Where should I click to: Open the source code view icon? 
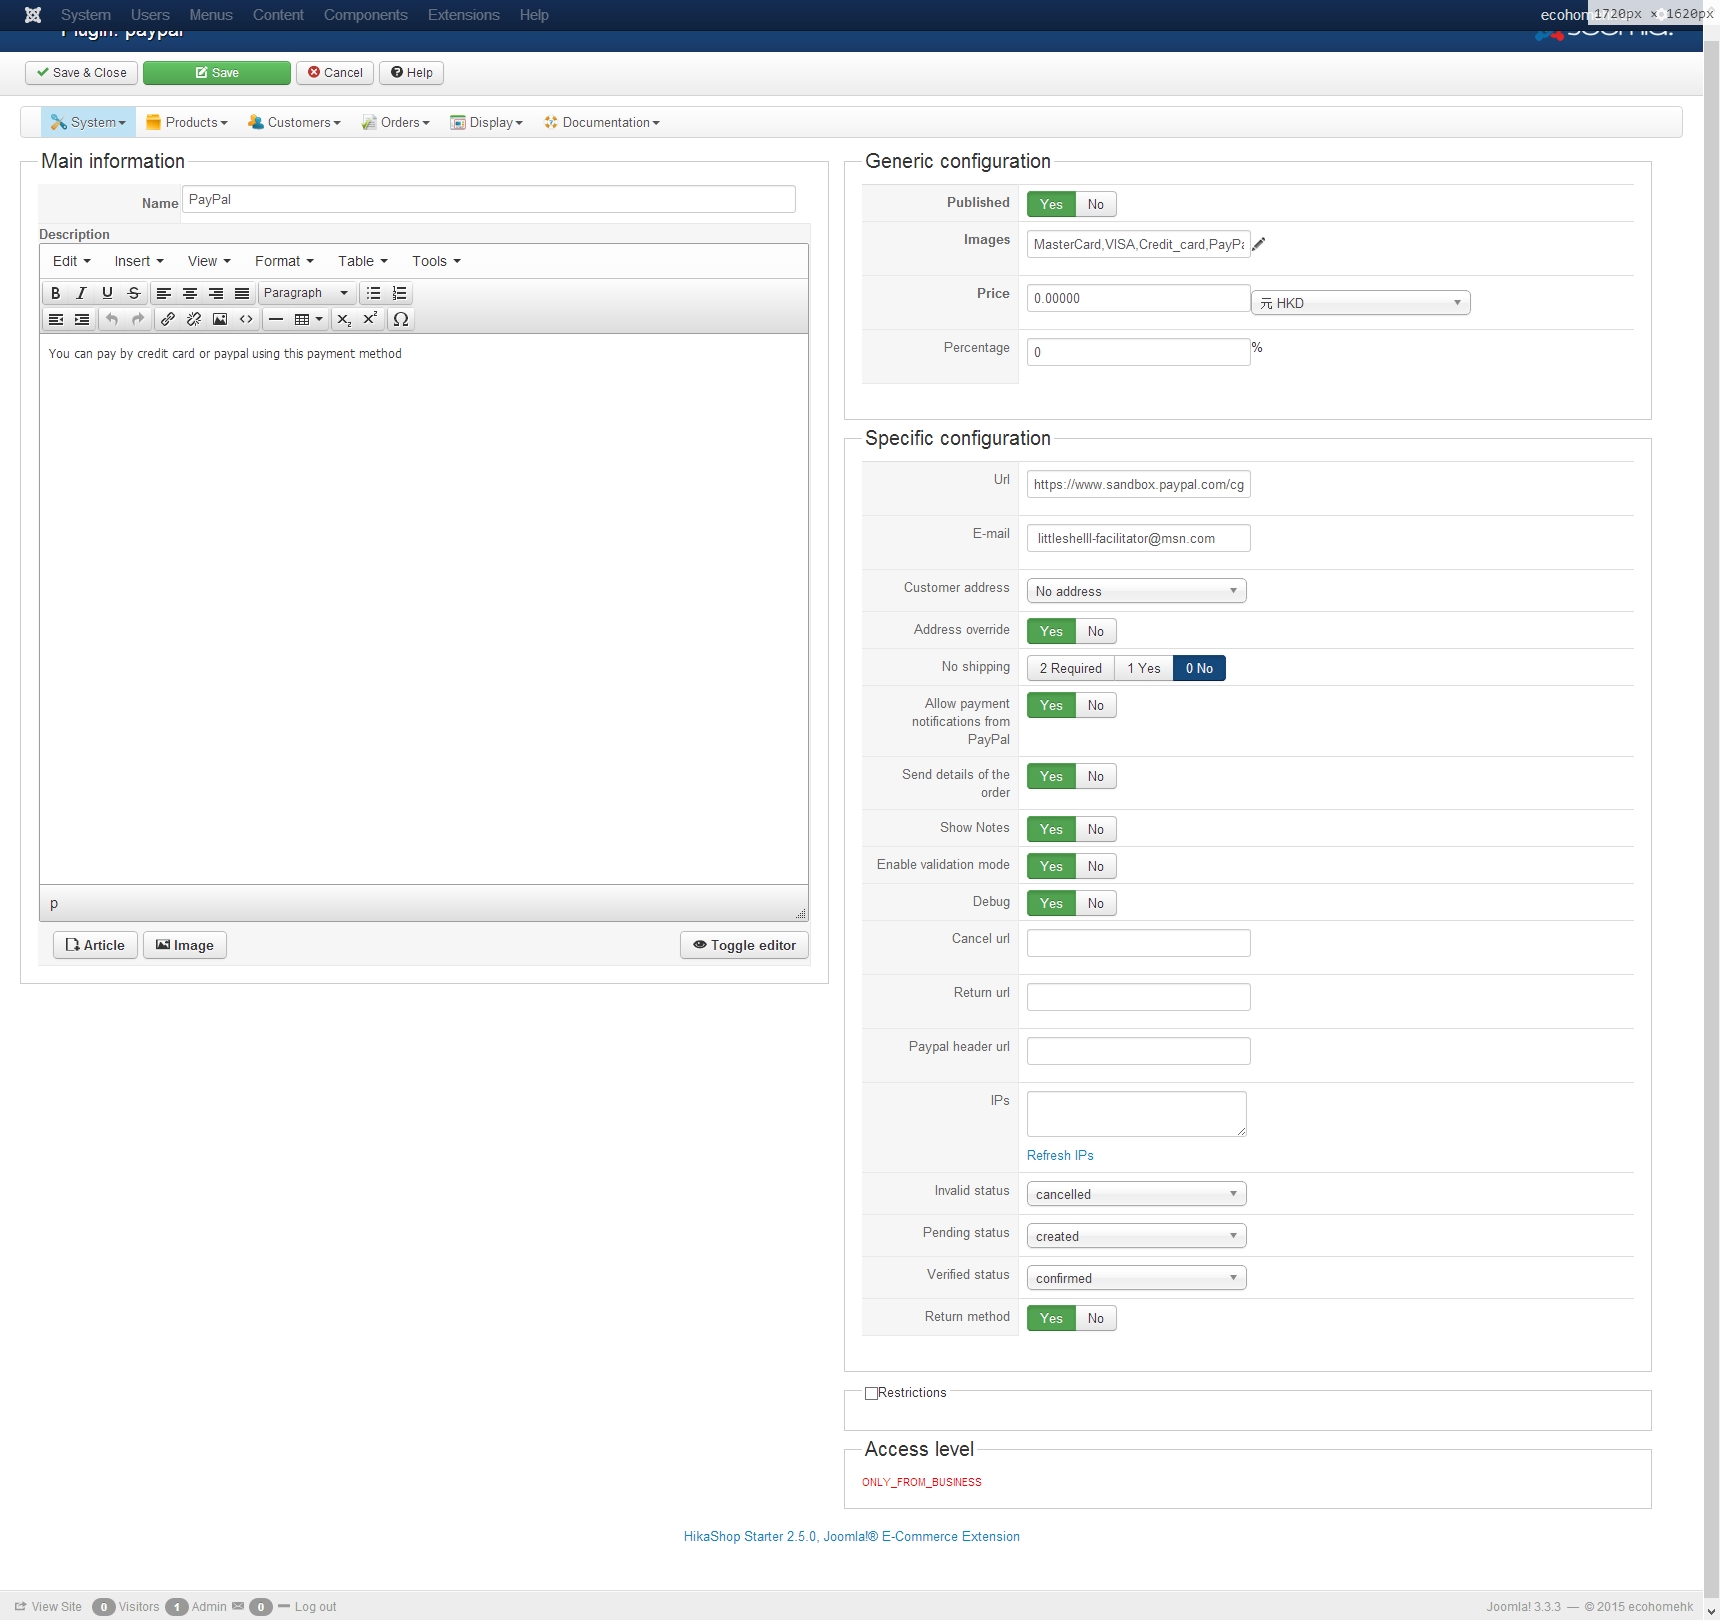[246, 319]
